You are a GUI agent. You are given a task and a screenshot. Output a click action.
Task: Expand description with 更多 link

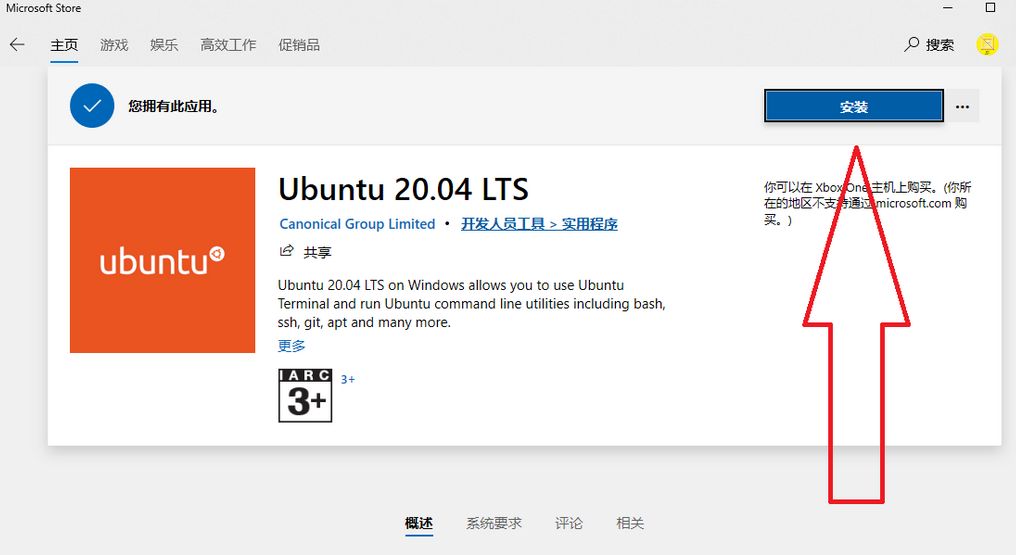[x=292, y=346]
